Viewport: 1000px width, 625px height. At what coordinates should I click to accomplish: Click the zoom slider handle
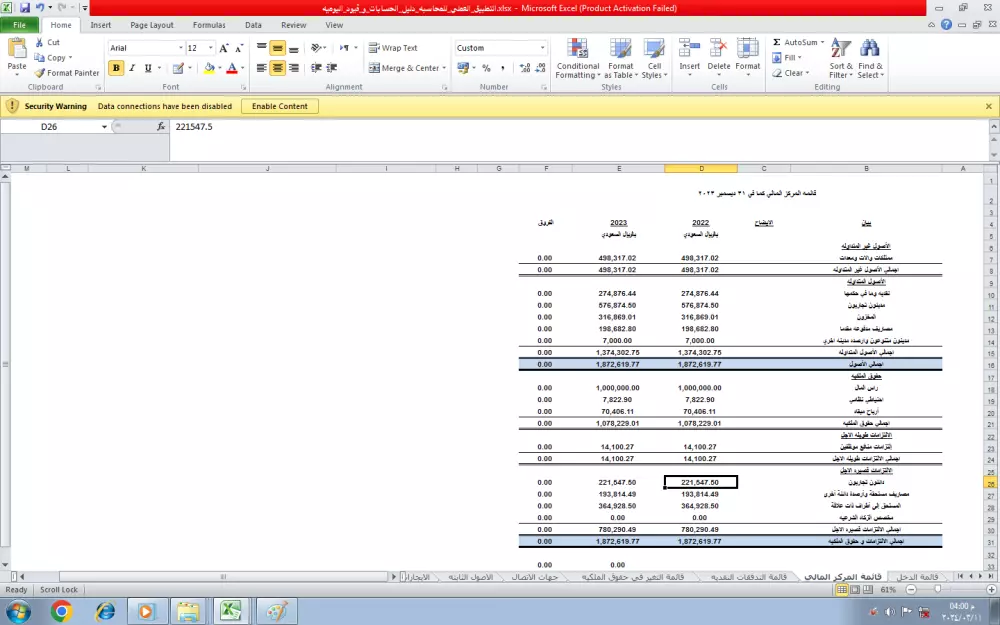(938, 589)
